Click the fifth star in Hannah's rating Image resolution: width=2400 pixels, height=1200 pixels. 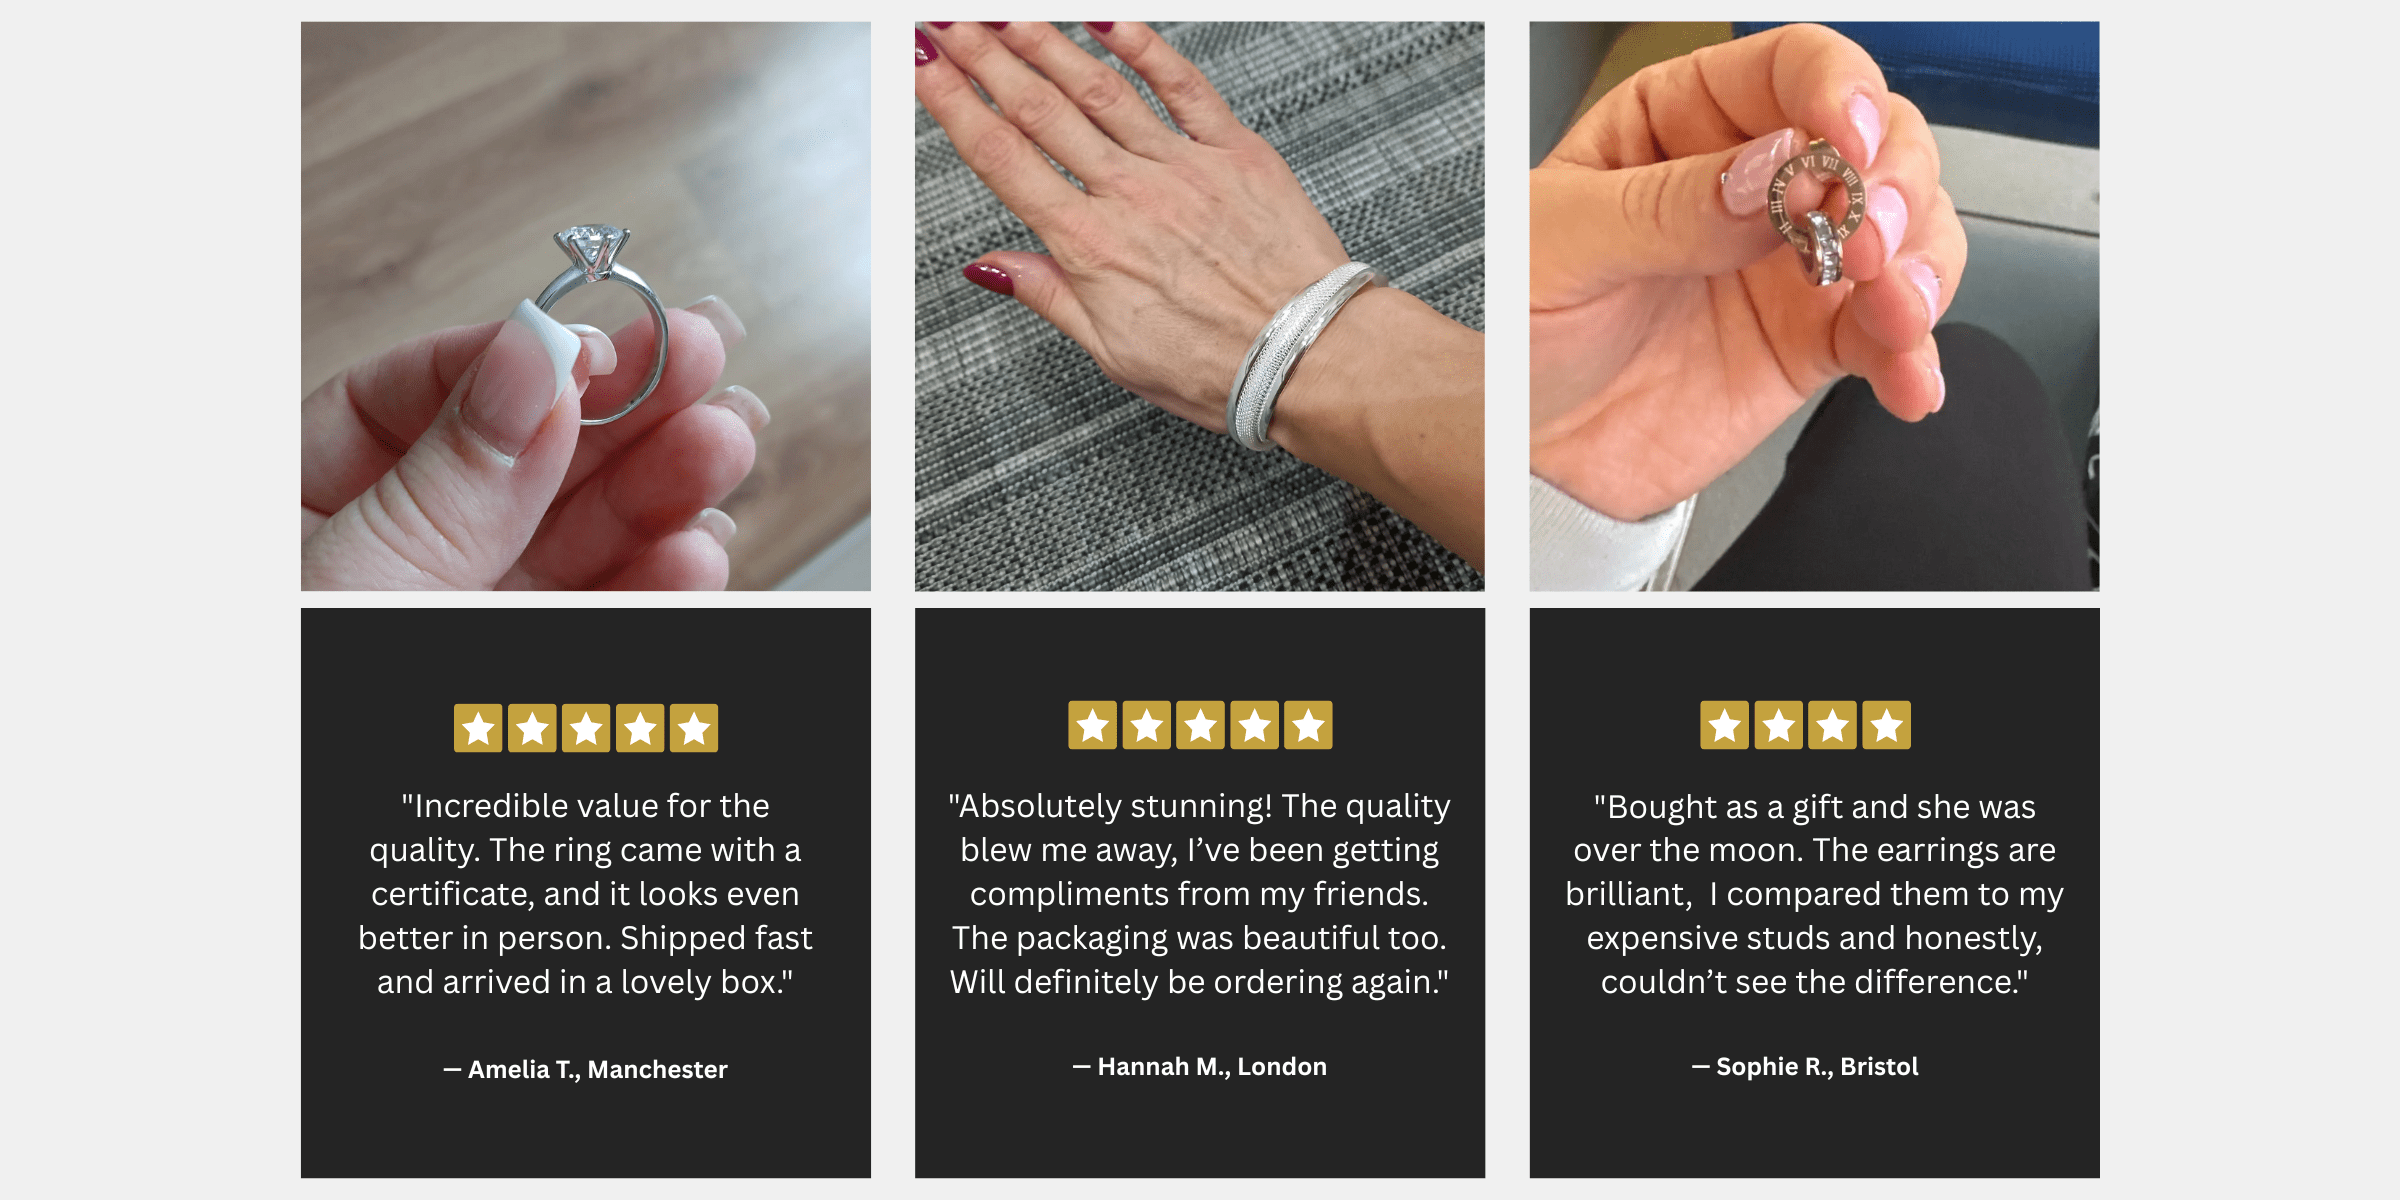1309,725
